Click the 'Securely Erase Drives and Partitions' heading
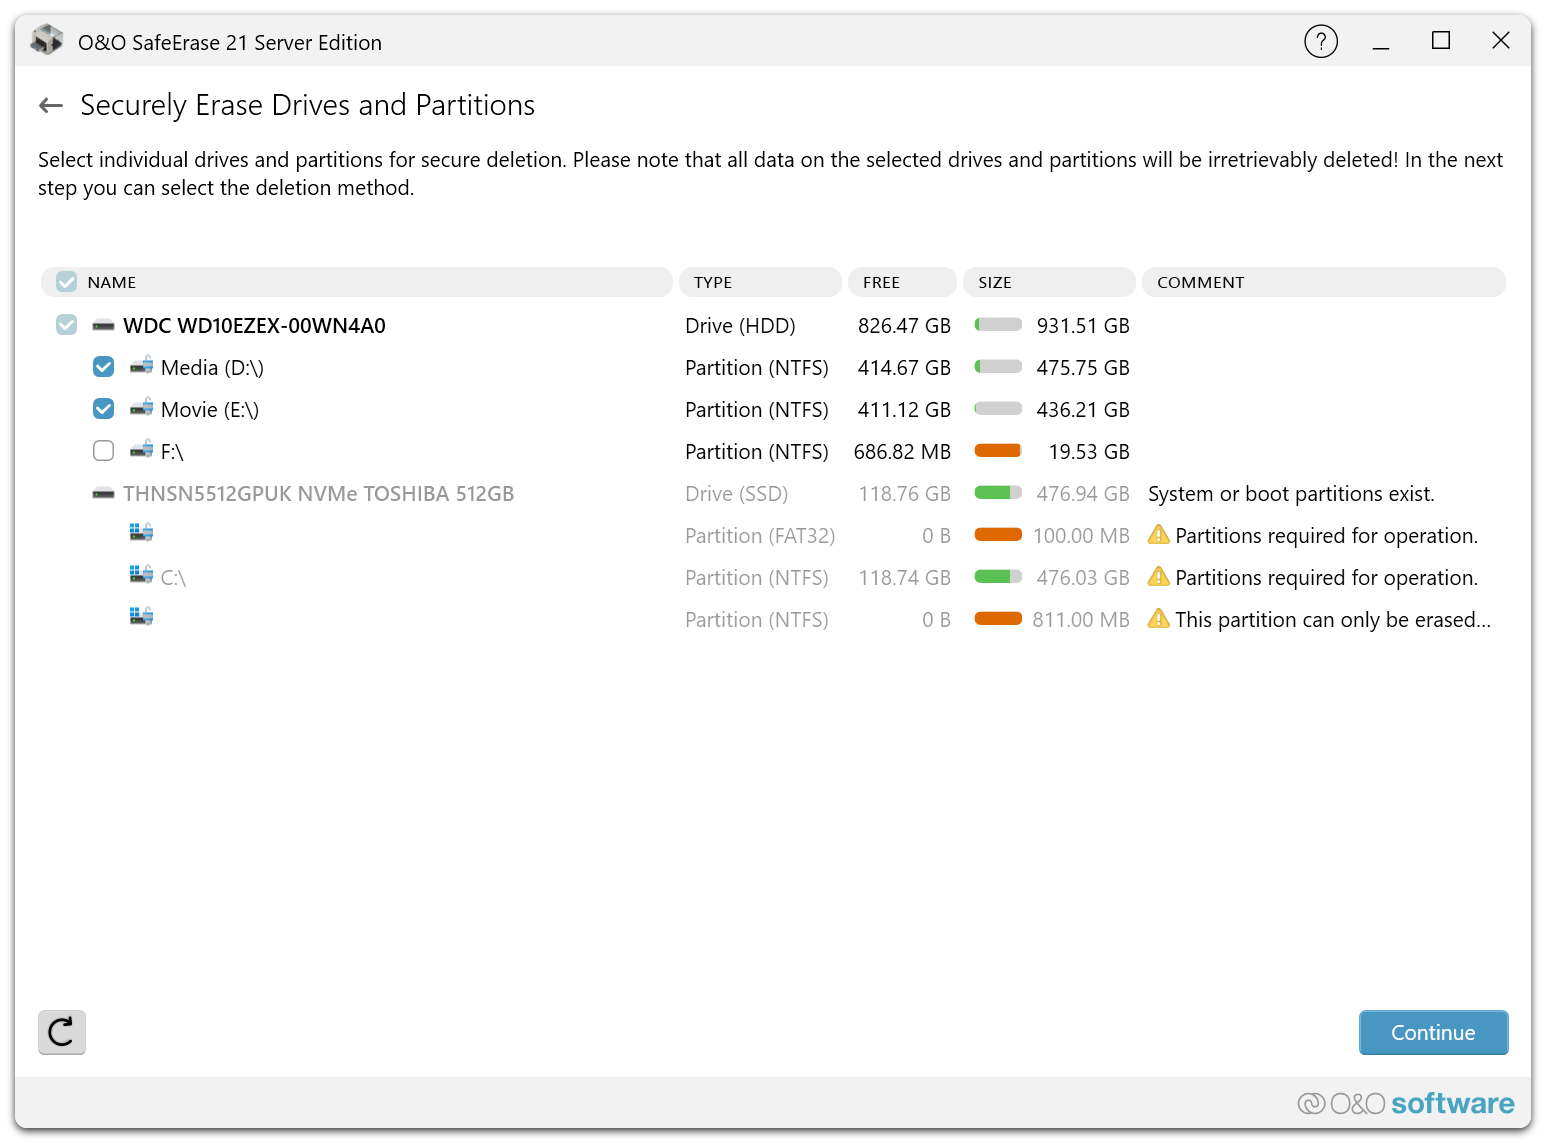The height and width of the screenshot is (1143, 1546). [307, 105]
